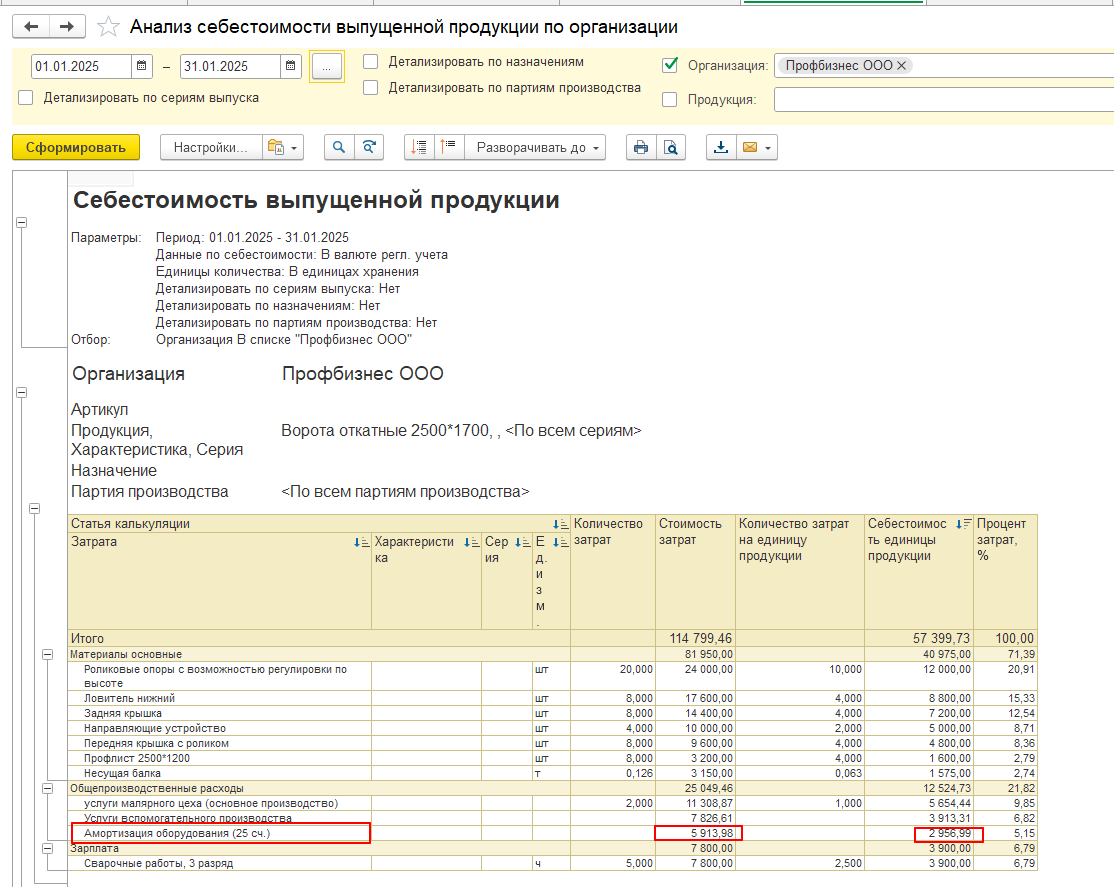This screenshot has height=887, width=1114.
Task: Open dropdown arrow beside email icon
Action: (x=768, y=148)
